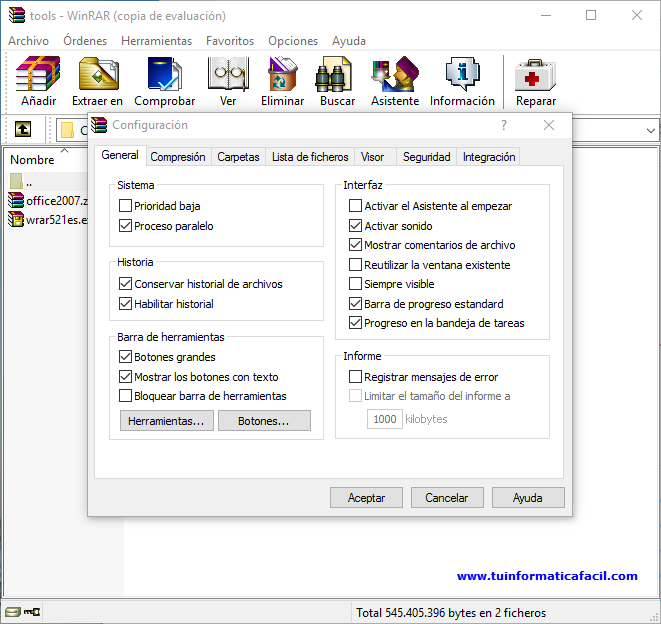
Task: Click the Reparar first-aid kit icon
Action: pos(535,75)
